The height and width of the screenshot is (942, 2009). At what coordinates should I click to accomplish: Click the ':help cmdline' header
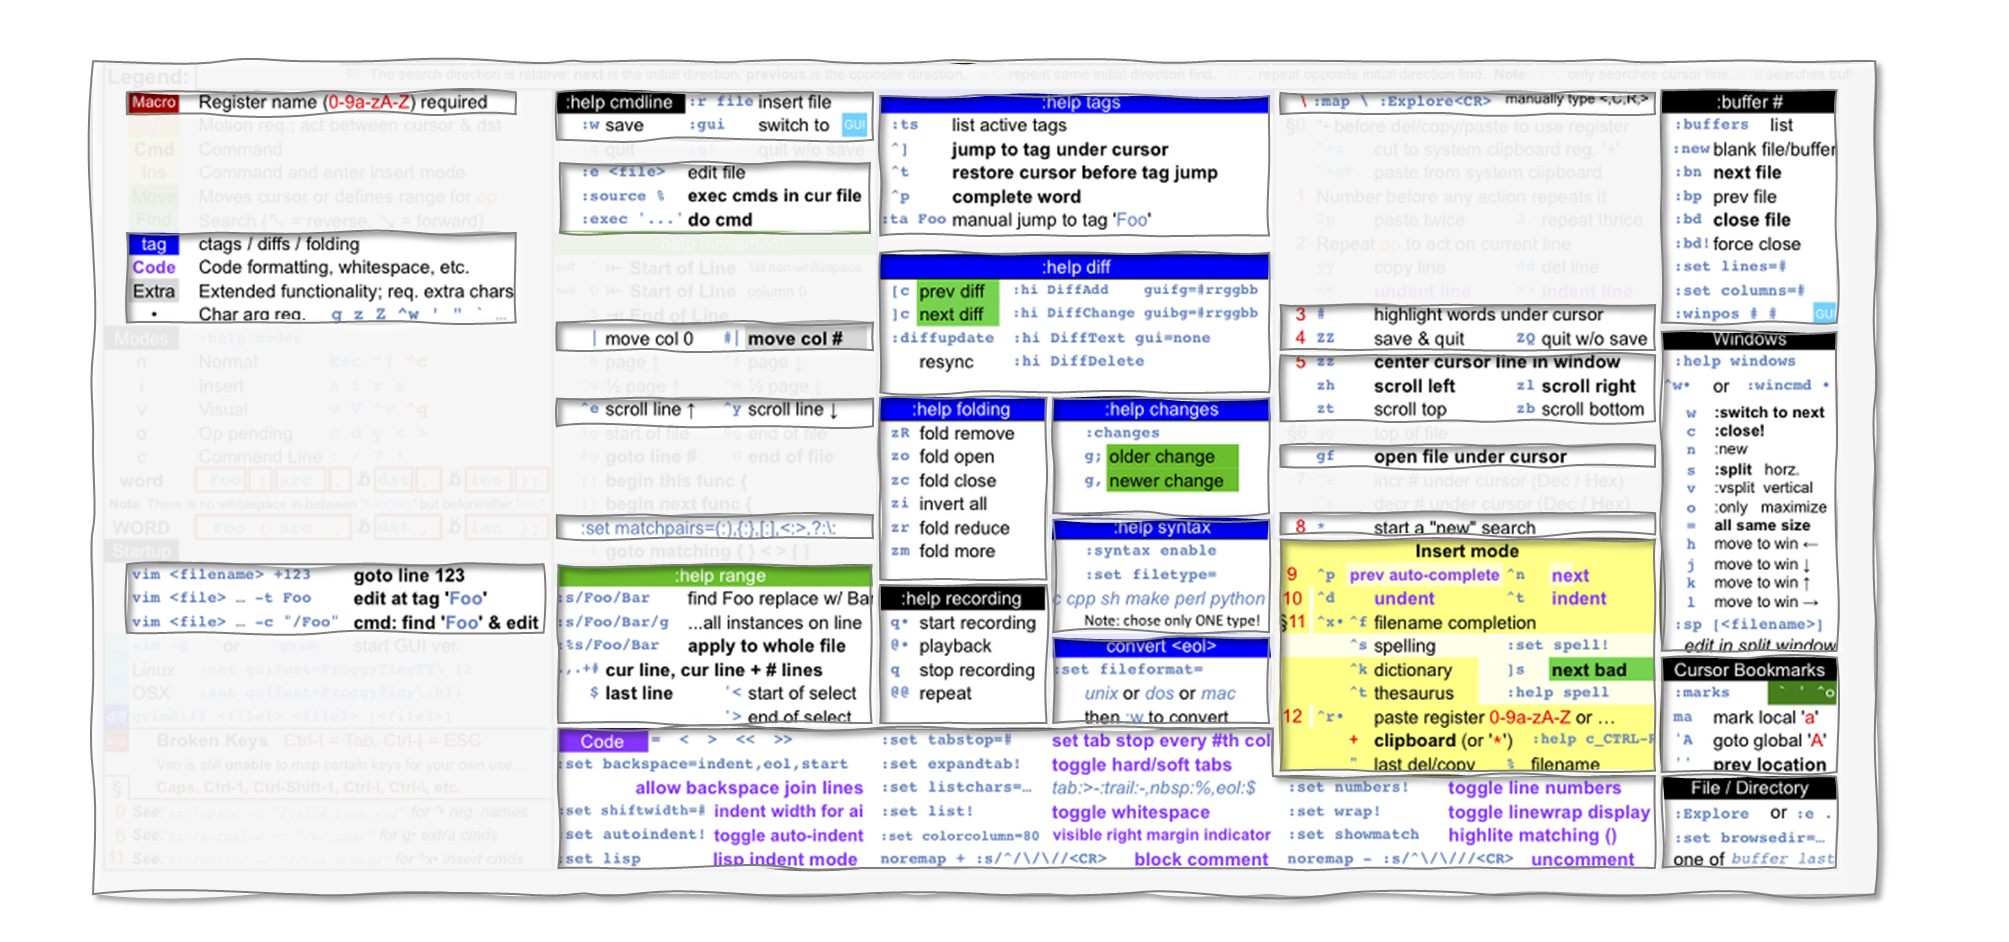click(x=620, y=102)
